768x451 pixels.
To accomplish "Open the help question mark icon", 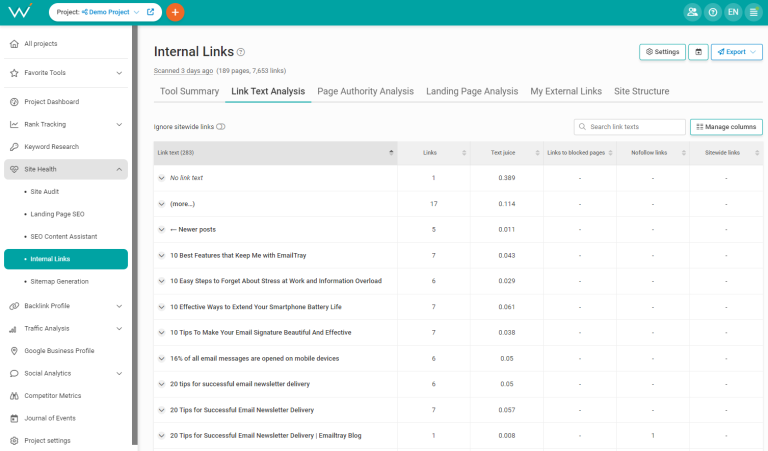I will pos(713,12).
